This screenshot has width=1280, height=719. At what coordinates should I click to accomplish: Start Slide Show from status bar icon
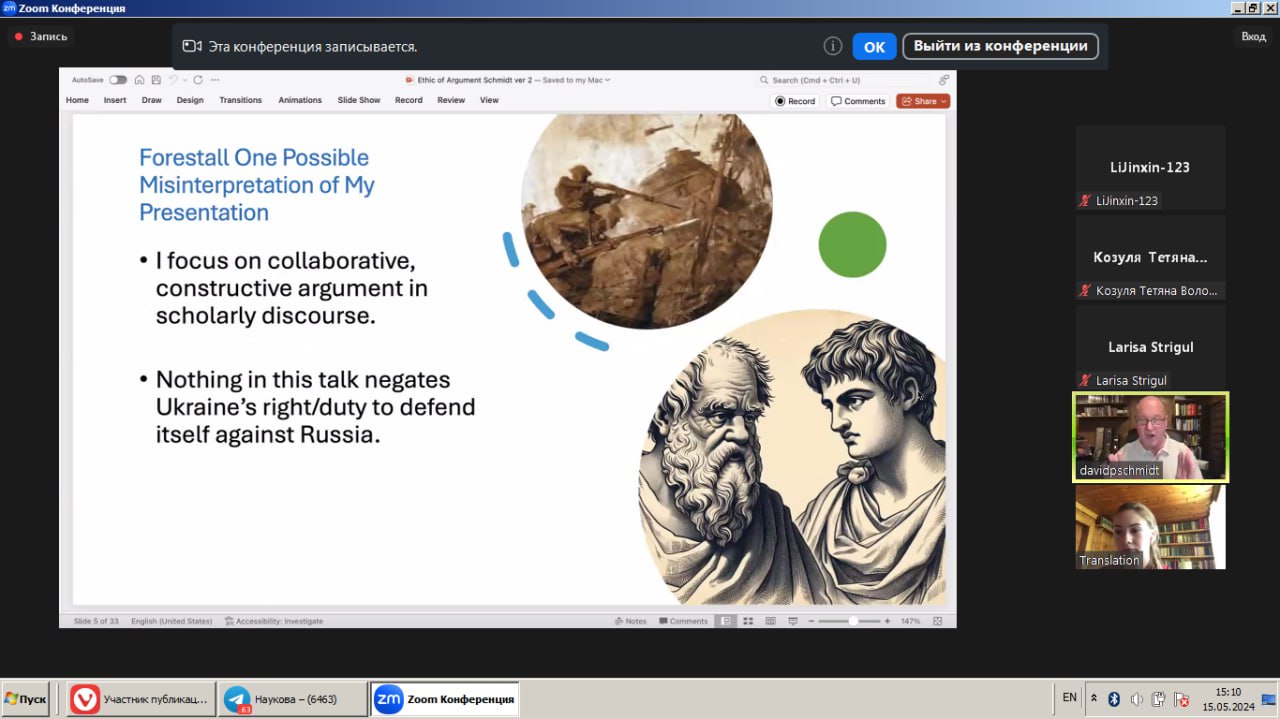click(x=793, y=621)
